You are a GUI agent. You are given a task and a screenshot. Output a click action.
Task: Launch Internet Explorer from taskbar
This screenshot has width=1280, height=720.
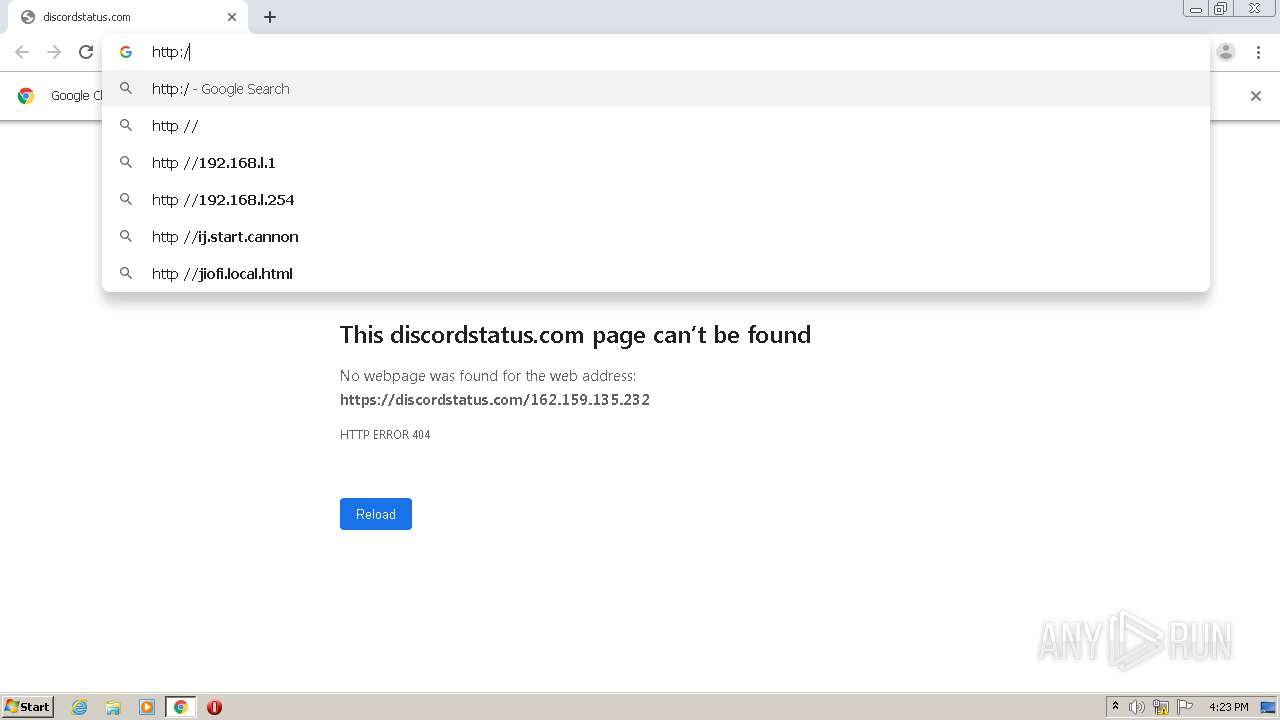(x=80, y=707)
